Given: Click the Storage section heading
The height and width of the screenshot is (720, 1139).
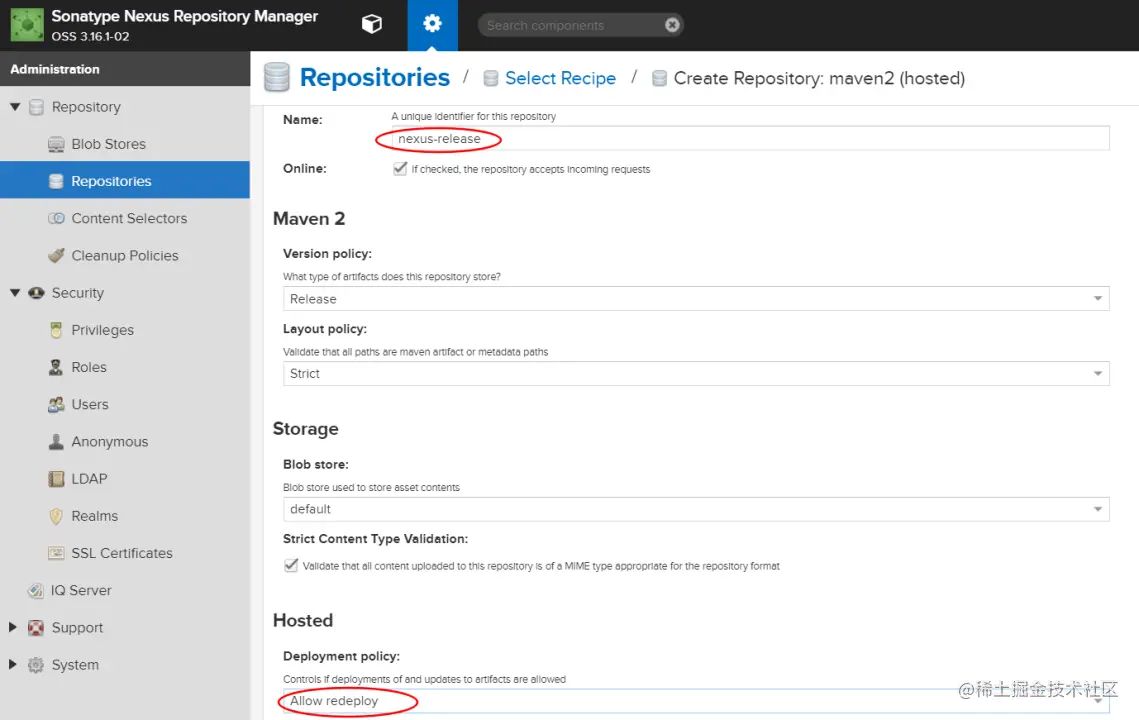Looking at the screenshot, I should 305,429.
